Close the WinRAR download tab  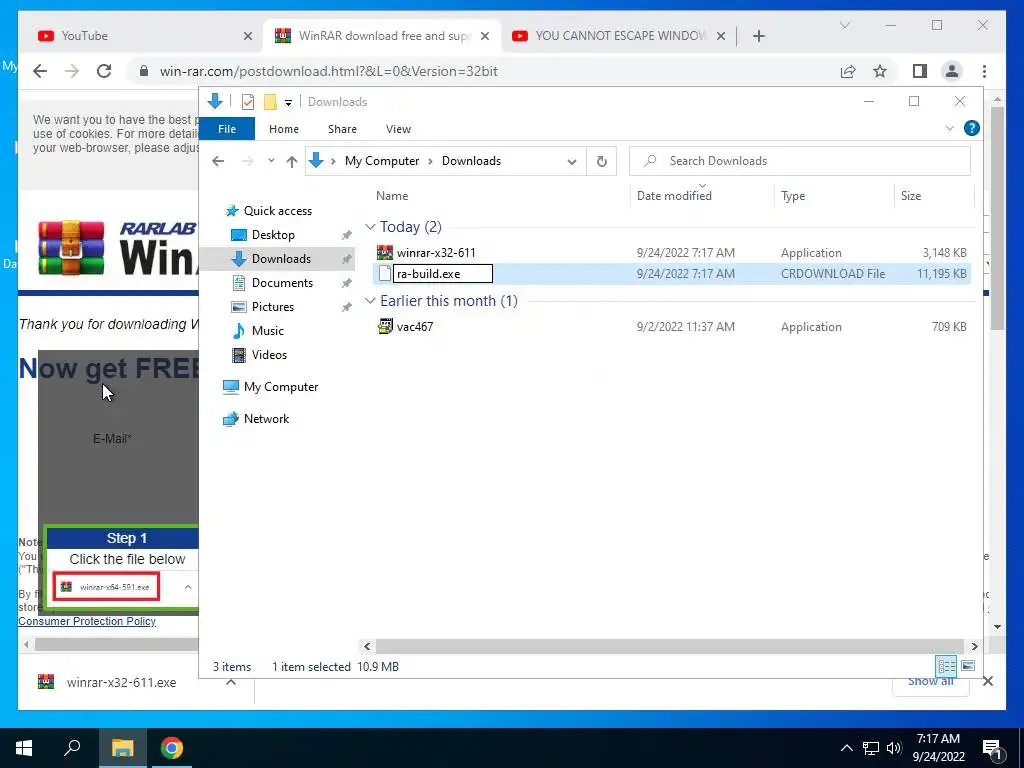pos(485,36)
